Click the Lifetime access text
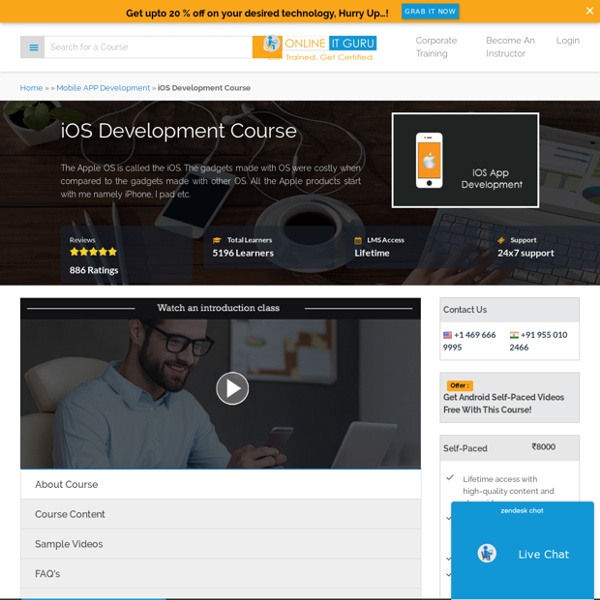The width and height of the screenshot is (600, 600). (x=372, y=253)
